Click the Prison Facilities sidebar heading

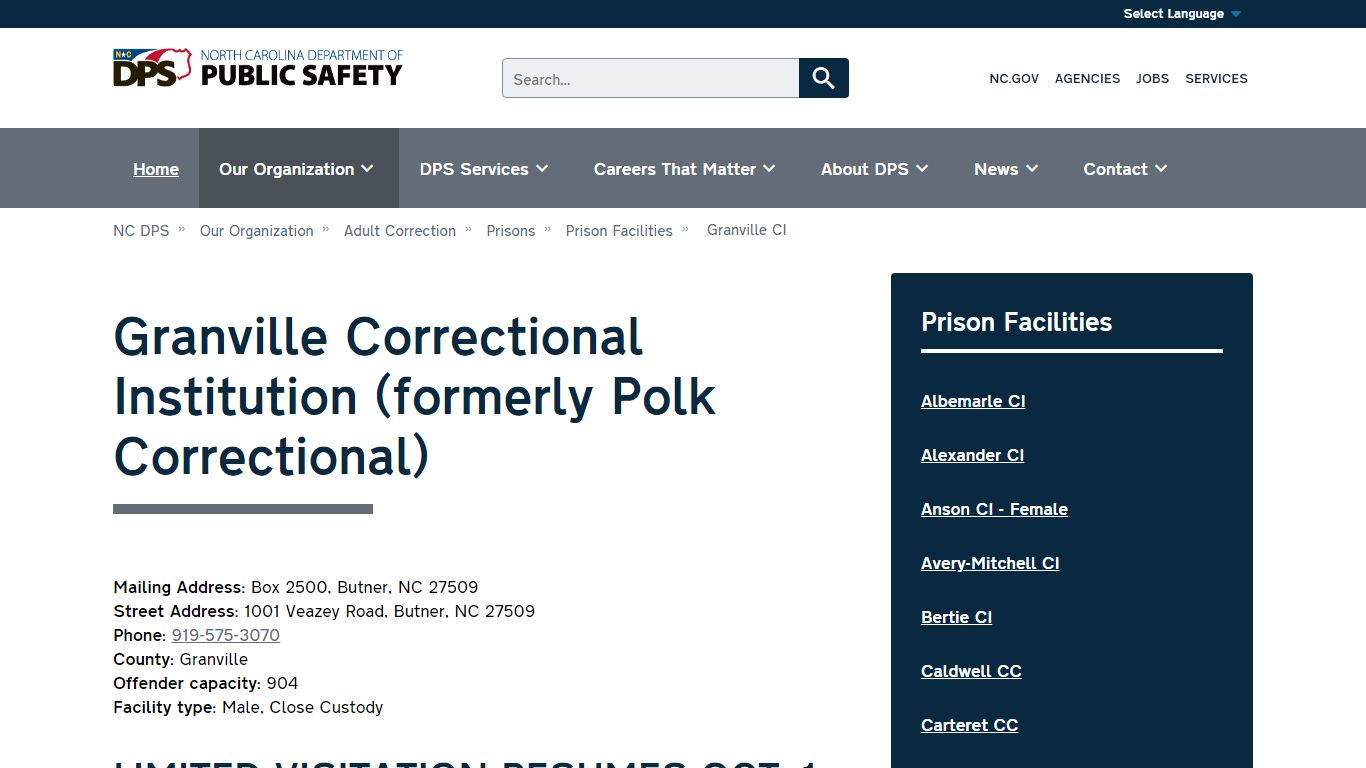pos(1016,322)
